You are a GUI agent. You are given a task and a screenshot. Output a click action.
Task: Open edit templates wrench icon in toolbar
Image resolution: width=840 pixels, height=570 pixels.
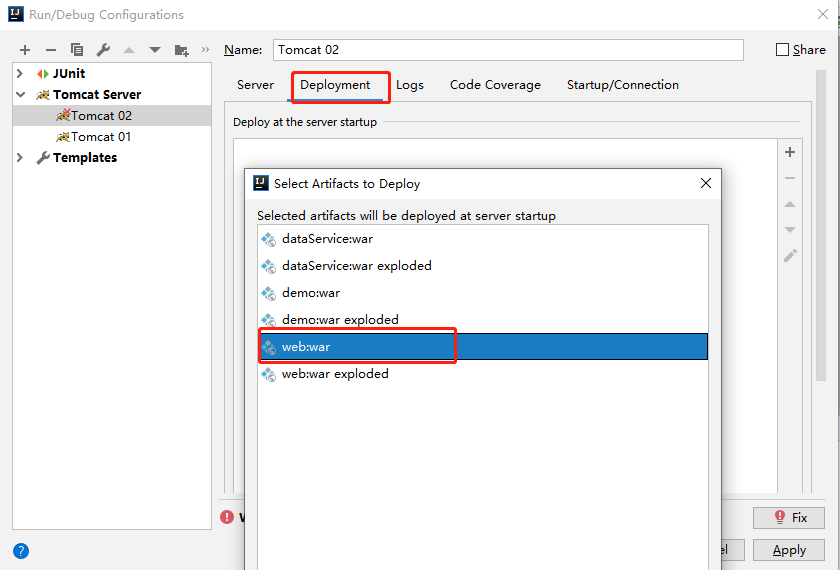[x=103, y=50]
